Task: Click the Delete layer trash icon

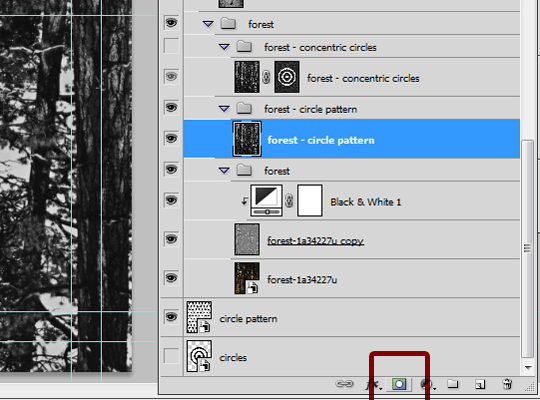Action: (x=507, y=384)
